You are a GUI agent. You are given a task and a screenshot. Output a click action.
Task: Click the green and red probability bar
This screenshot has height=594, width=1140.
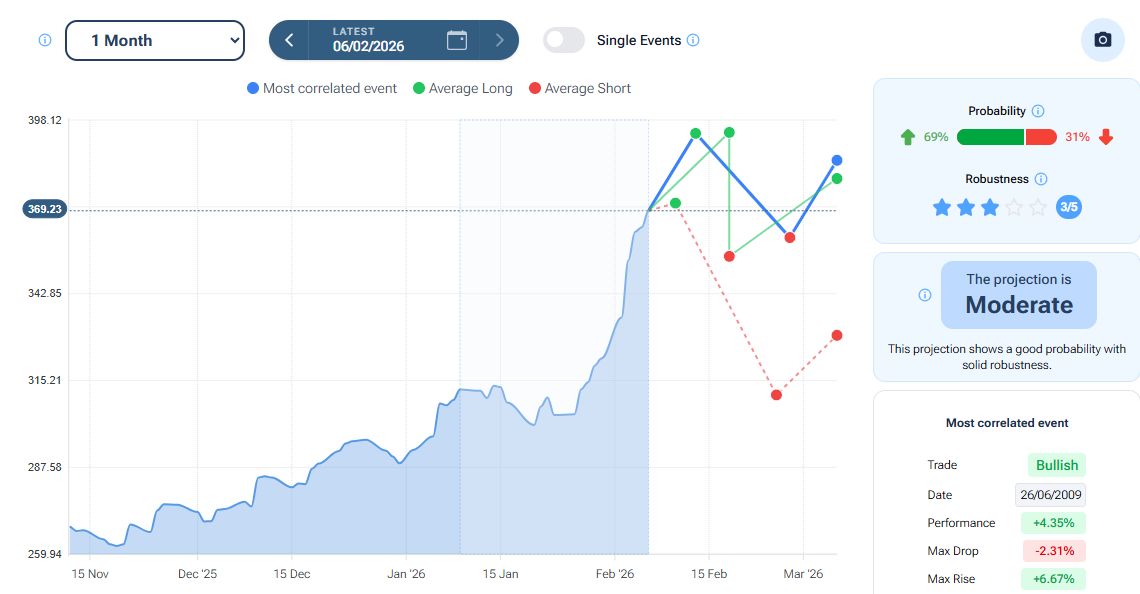pos(1006,137)
